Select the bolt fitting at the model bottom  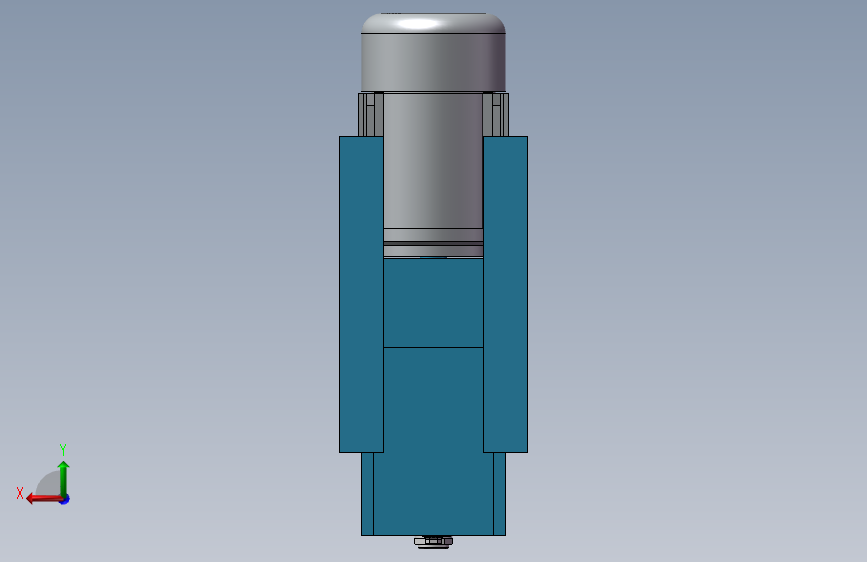click(434, 542)
